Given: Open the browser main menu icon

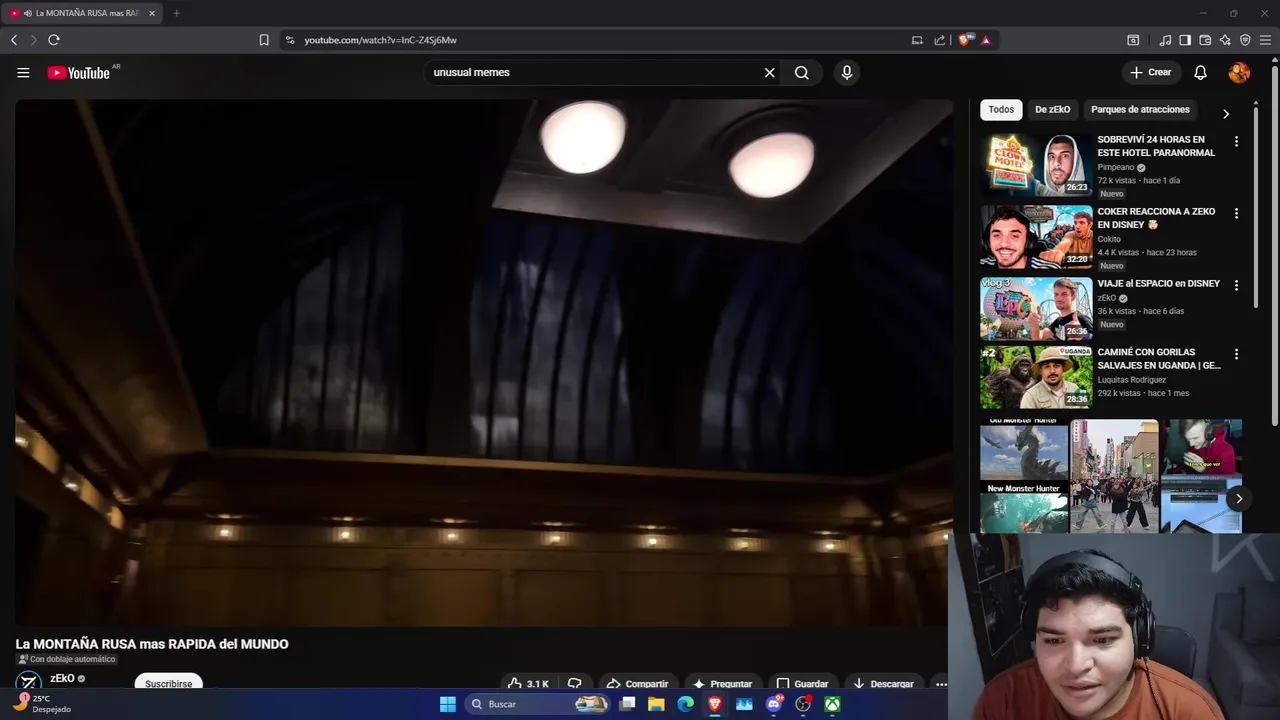Looking at the screenshot, I should (1265, 40).
